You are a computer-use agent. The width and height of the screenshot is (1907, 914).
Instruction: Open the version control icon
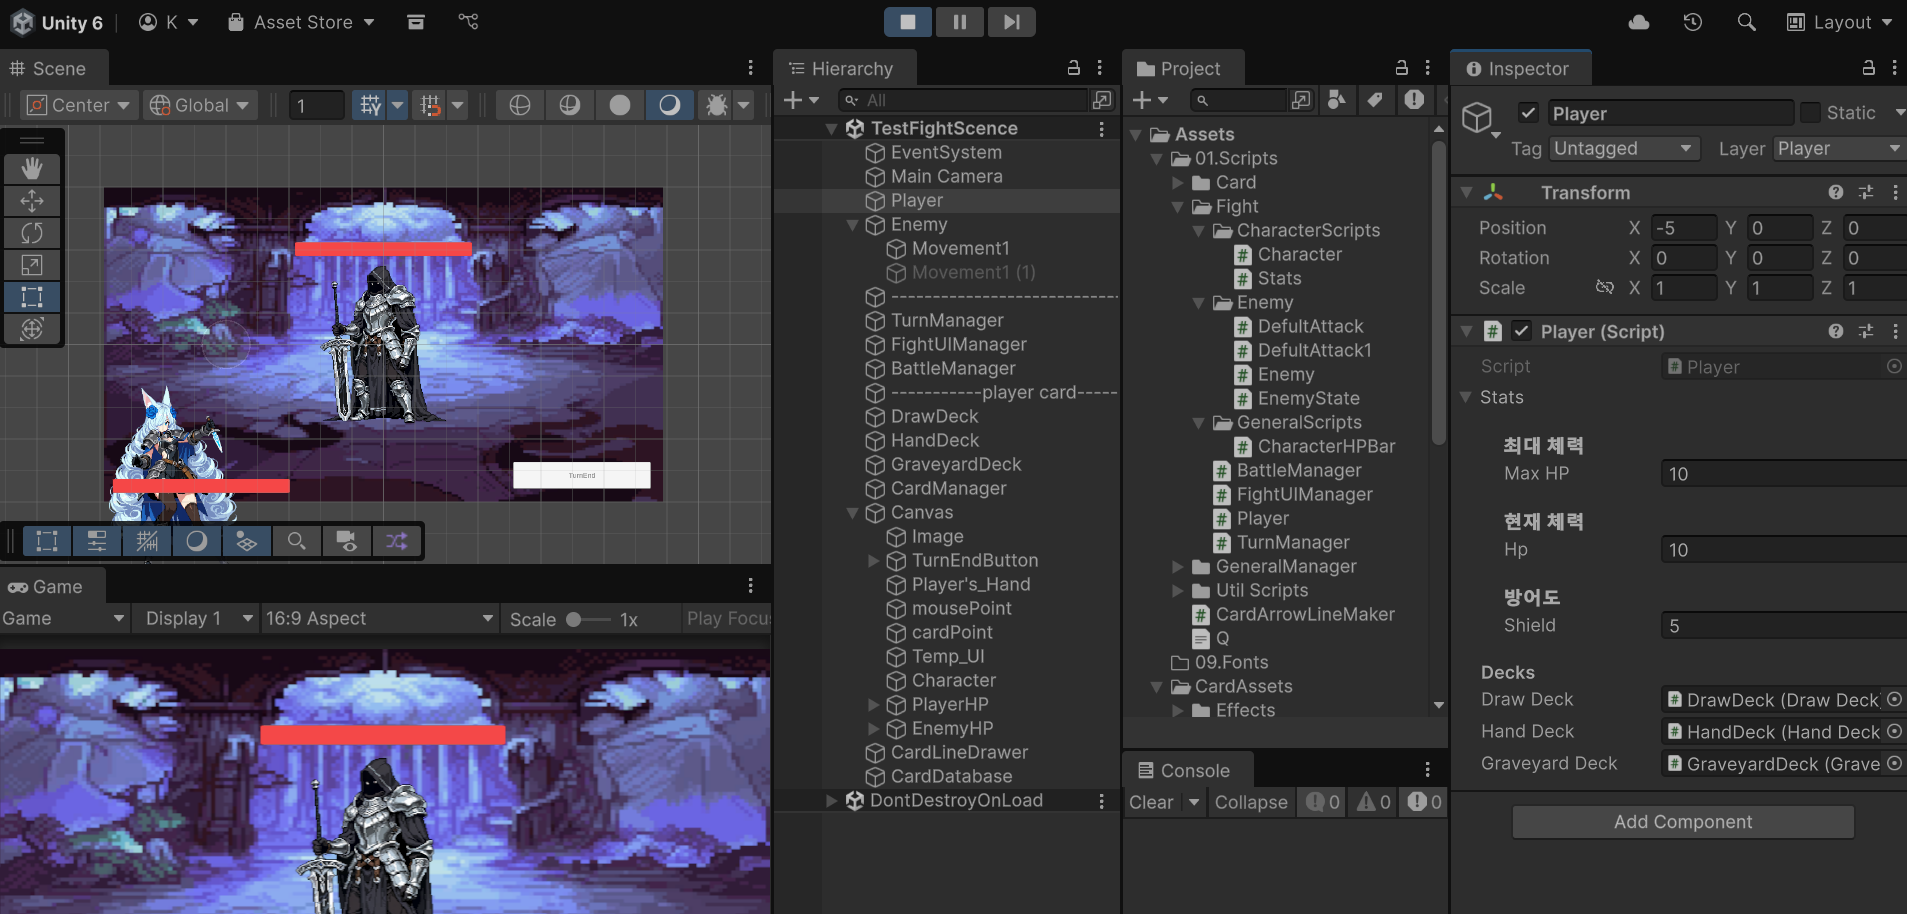(x=468, y=22)
